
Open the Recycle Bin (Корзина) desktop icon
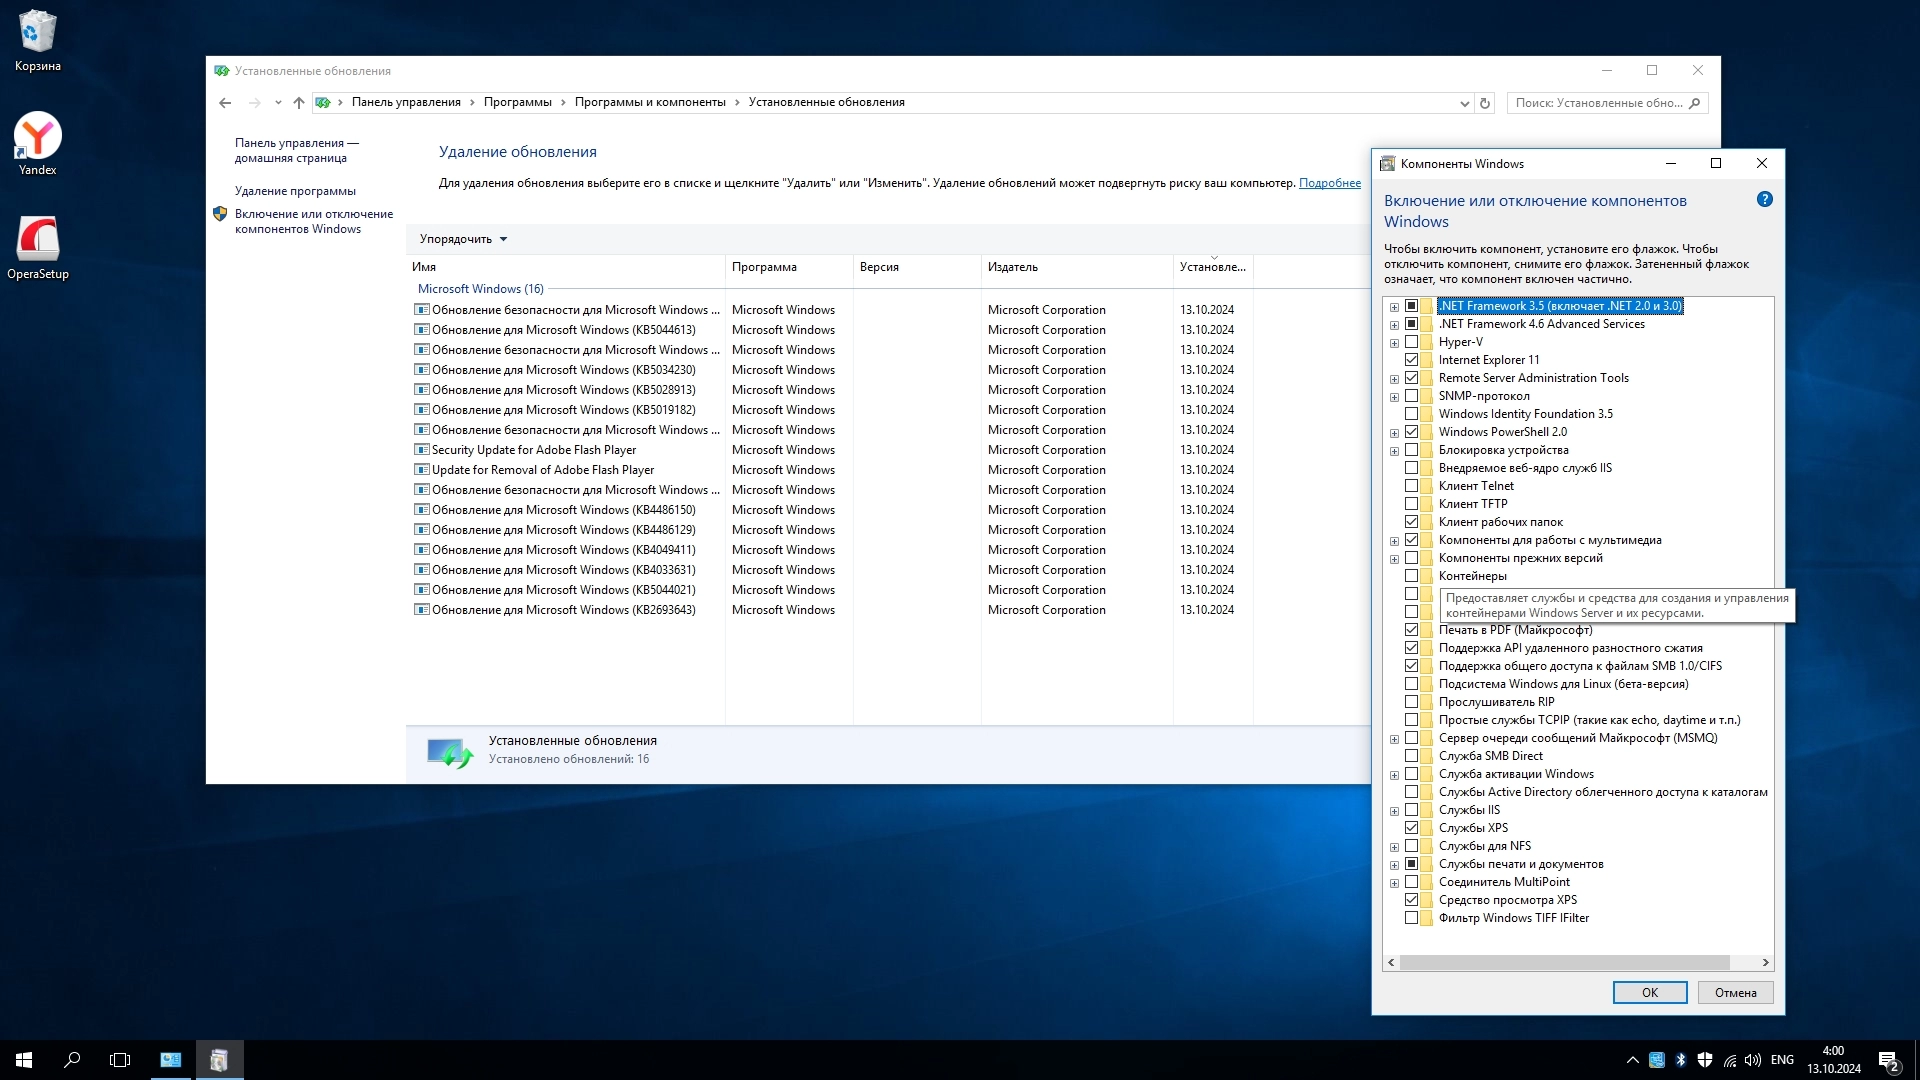(38, 32)
